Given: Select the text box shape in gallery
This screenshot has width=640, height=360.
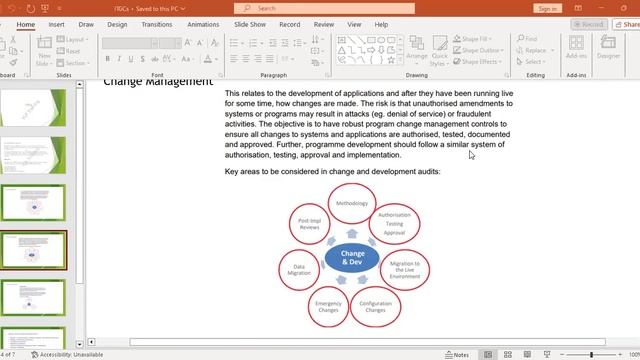Looking at the screenshot, I should point(342,40).
